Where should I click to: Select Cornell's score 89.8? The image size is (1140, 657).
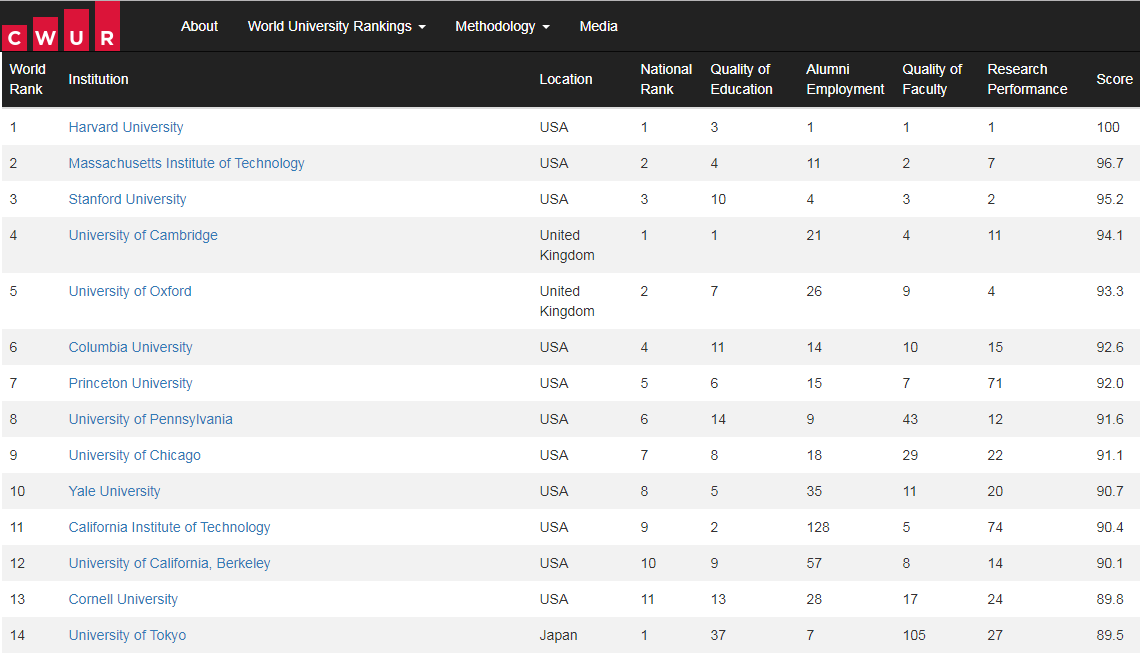(x=1109, y=599)
